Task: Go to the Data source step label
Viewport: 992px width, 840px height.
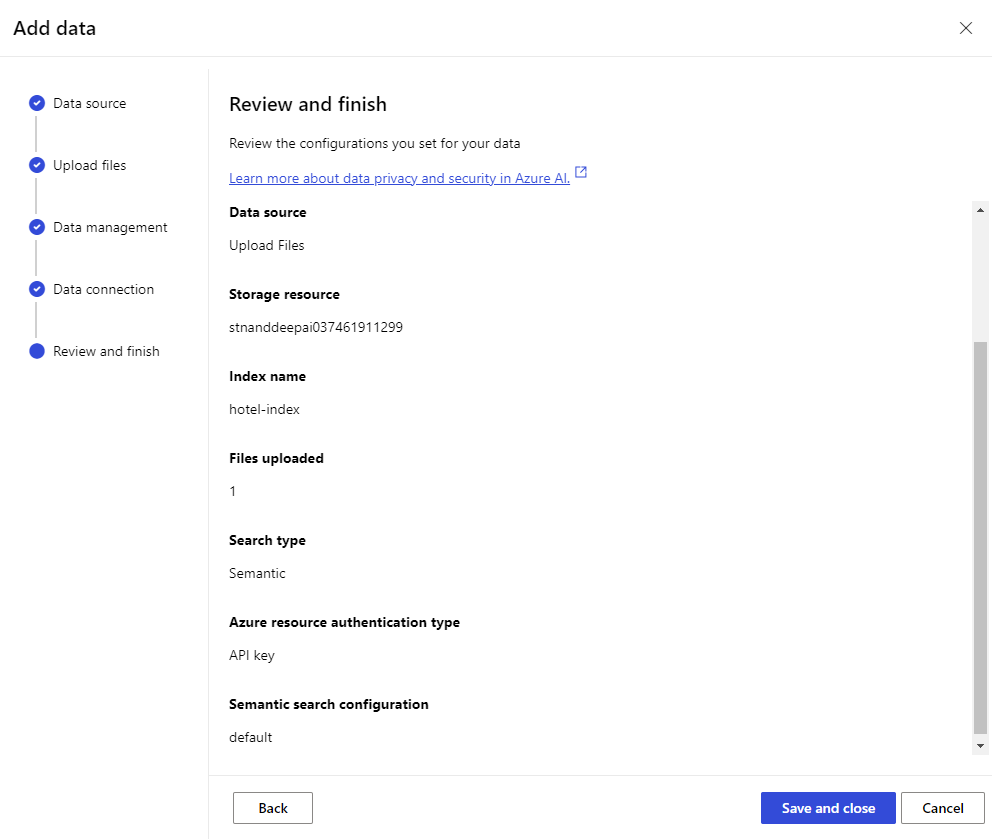Action: pyautogui.click(x=89, y=103)
